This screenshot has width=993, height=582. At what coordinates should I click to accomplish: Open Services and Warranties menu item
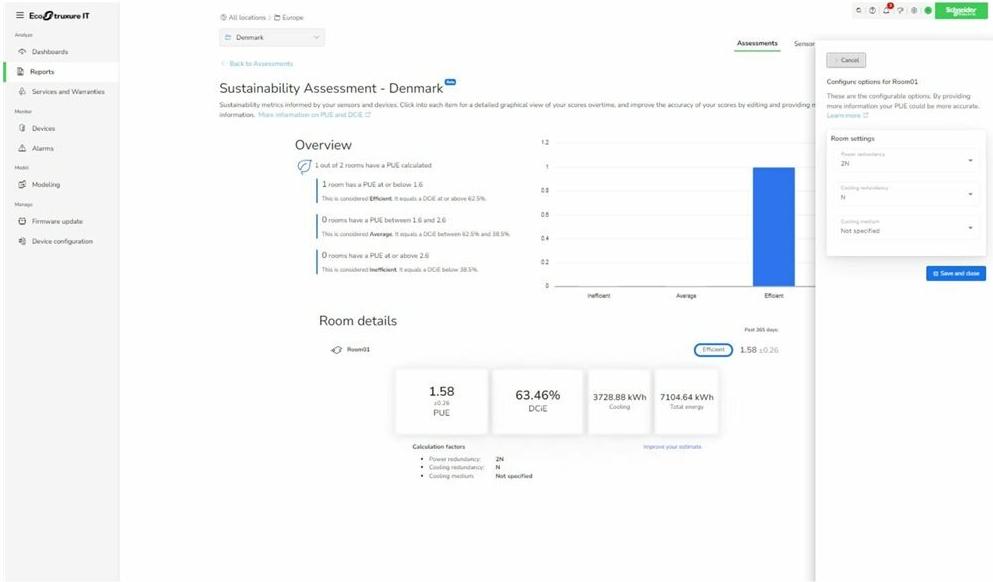67,92
